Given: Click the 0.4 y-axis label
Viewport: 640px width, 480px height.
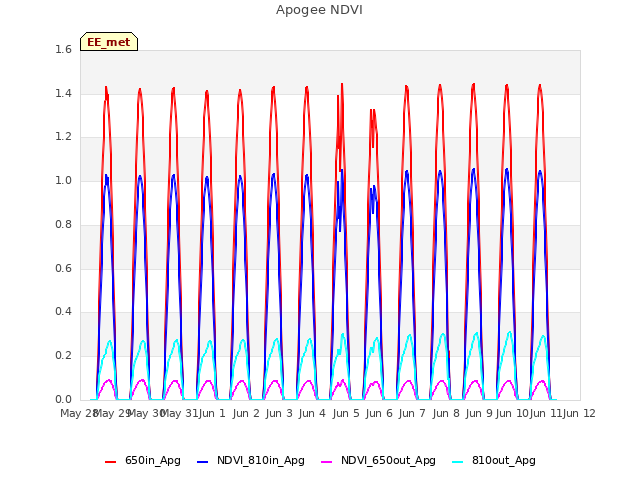Looking at the screenshot, I should point(63,312).
